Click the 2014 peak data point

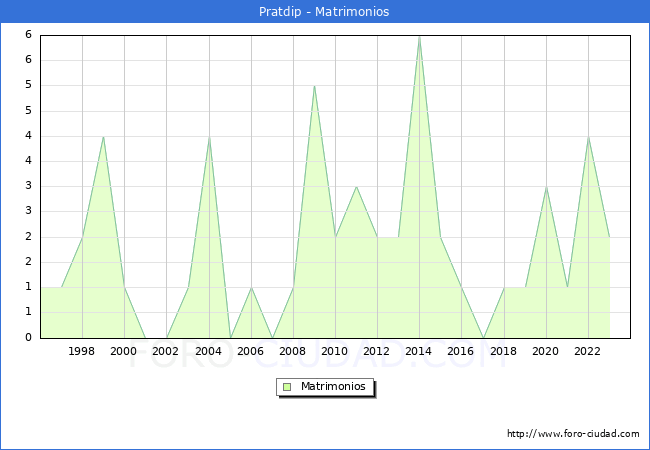click(x=420, y=36)
